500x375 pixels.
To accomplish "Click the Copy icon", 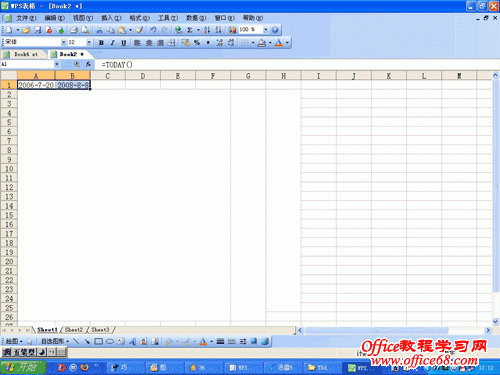I will (x=110, y=30).
